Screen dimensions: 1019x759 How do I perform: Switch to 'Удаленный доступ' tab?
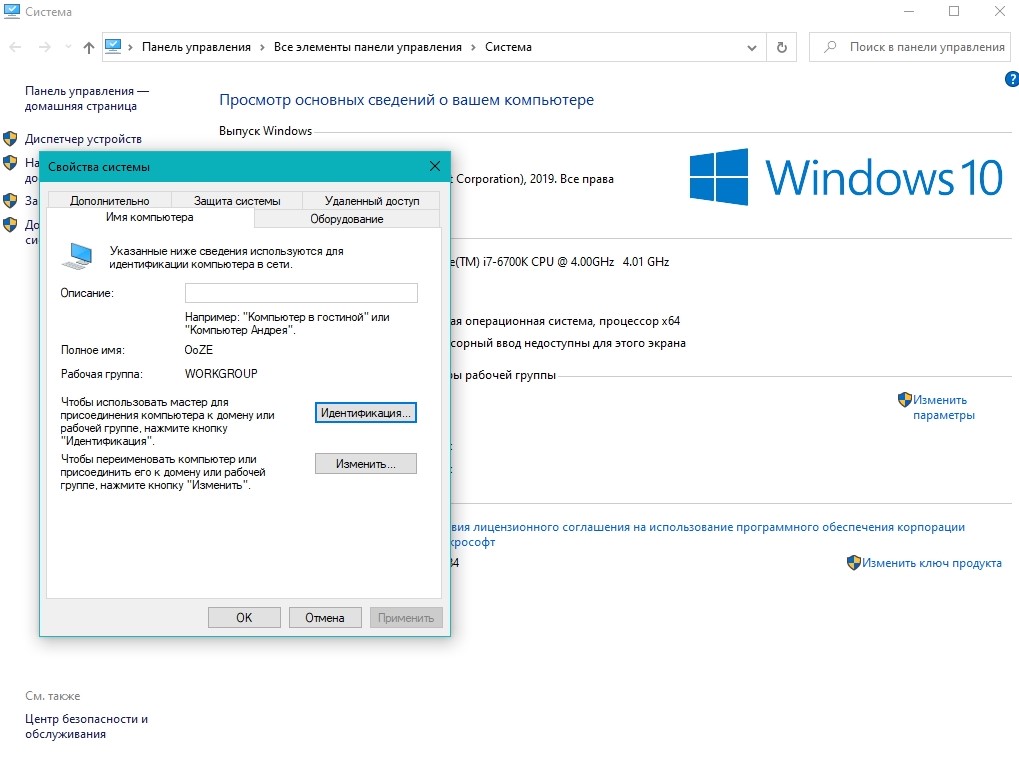click(x=372, y=201)
